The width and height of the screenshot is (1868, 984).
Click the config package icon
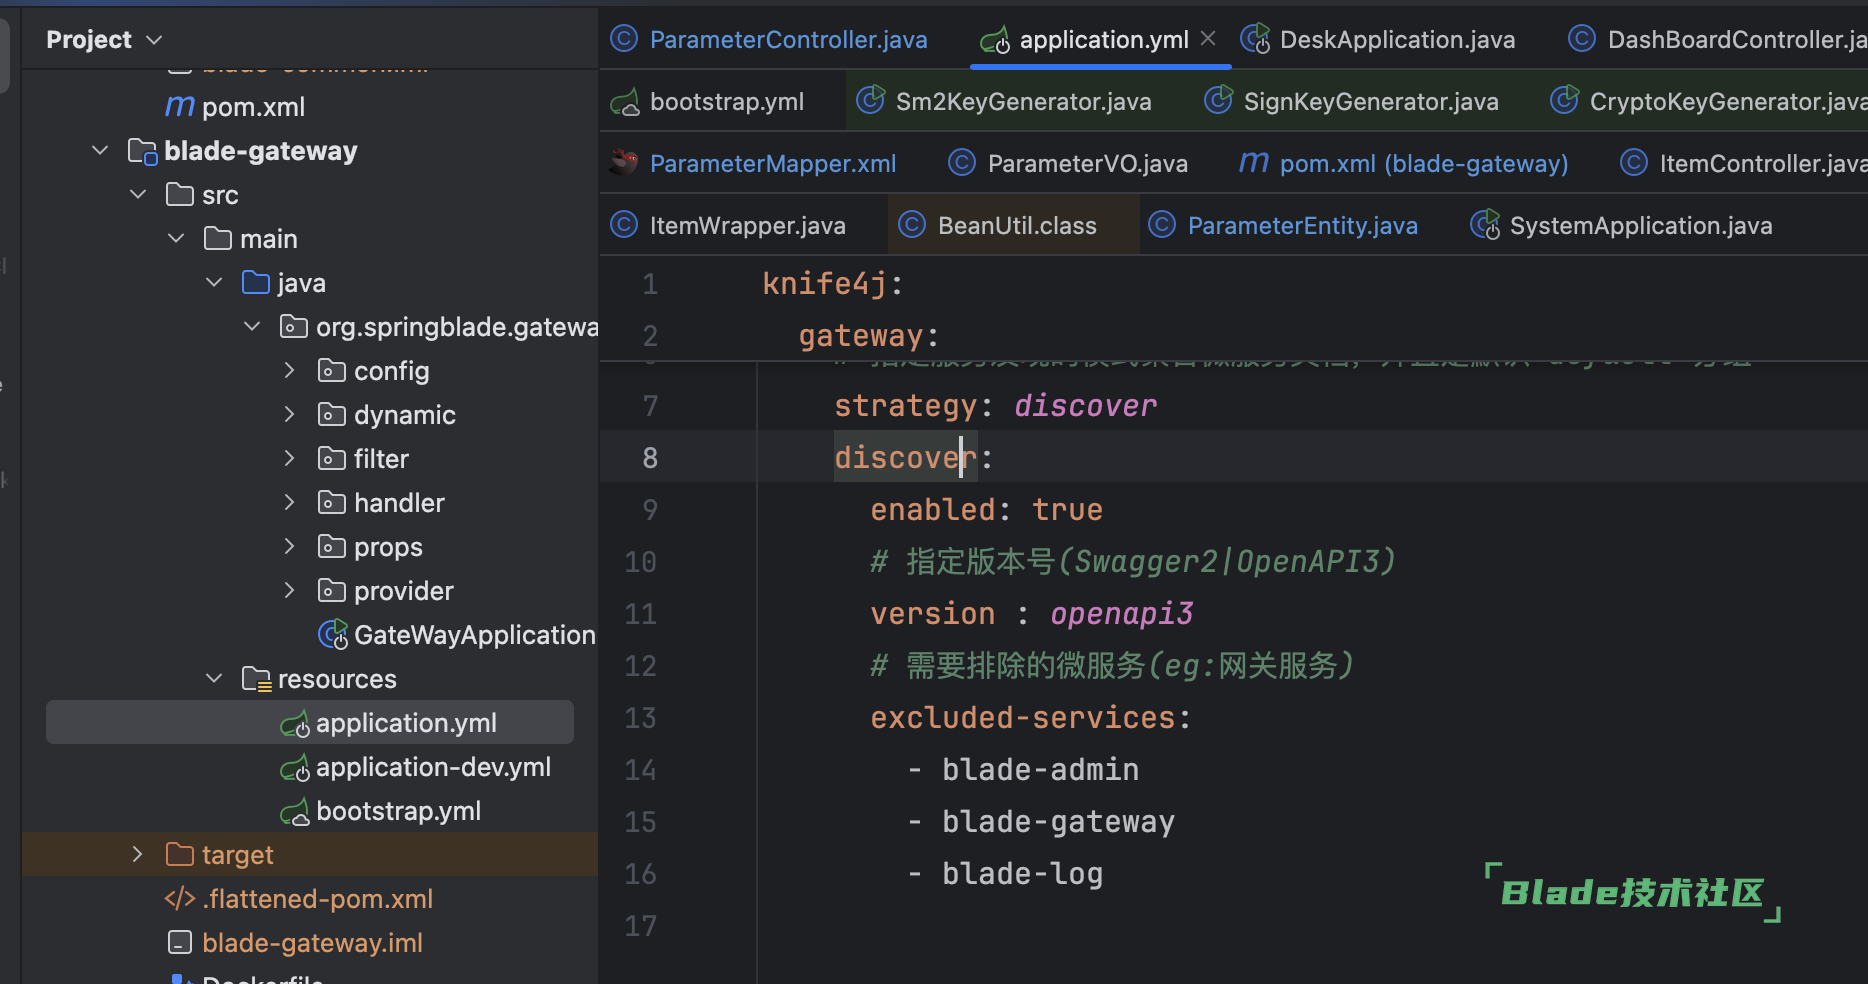point(332,371)
